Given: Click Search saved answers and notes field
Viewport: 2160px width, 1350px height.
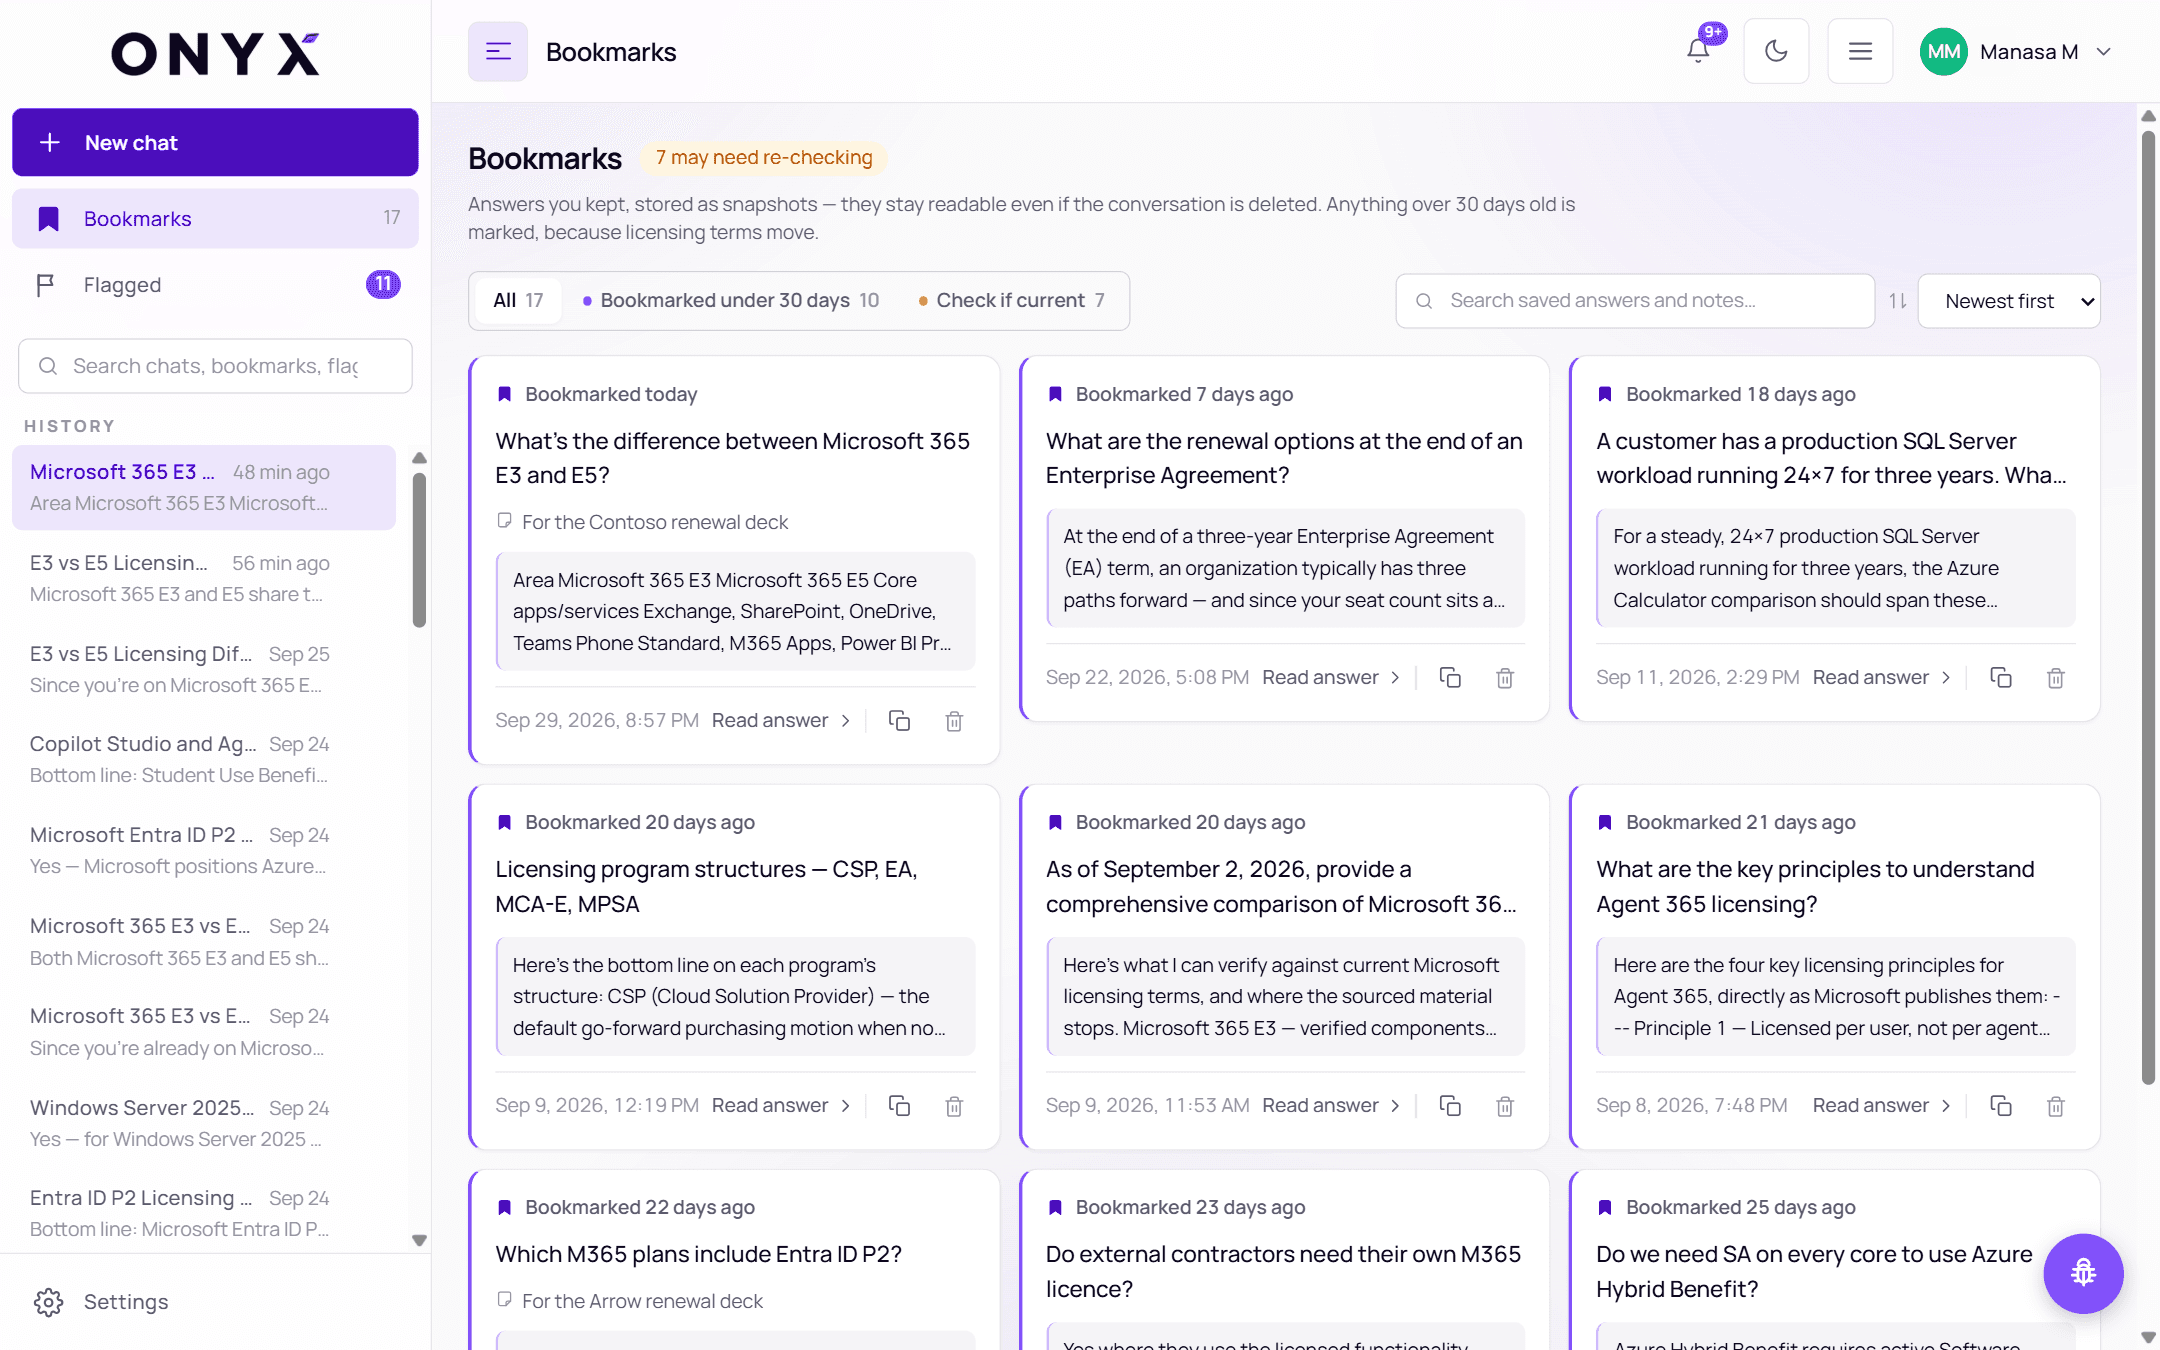Looking at the screenshot, I should [1635, 301].
